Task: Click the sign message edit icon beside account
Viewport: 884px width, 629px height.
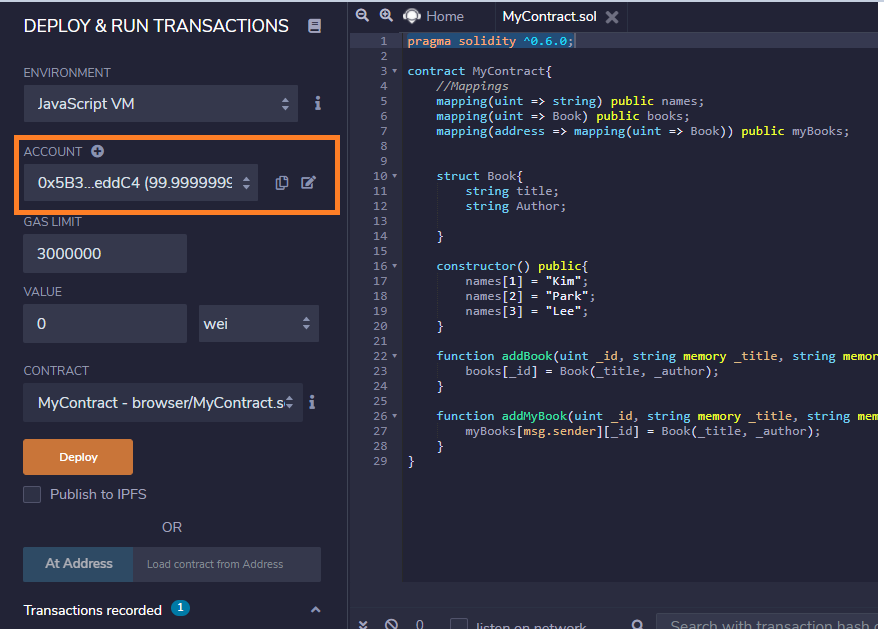Action: [x=308, y=183]
